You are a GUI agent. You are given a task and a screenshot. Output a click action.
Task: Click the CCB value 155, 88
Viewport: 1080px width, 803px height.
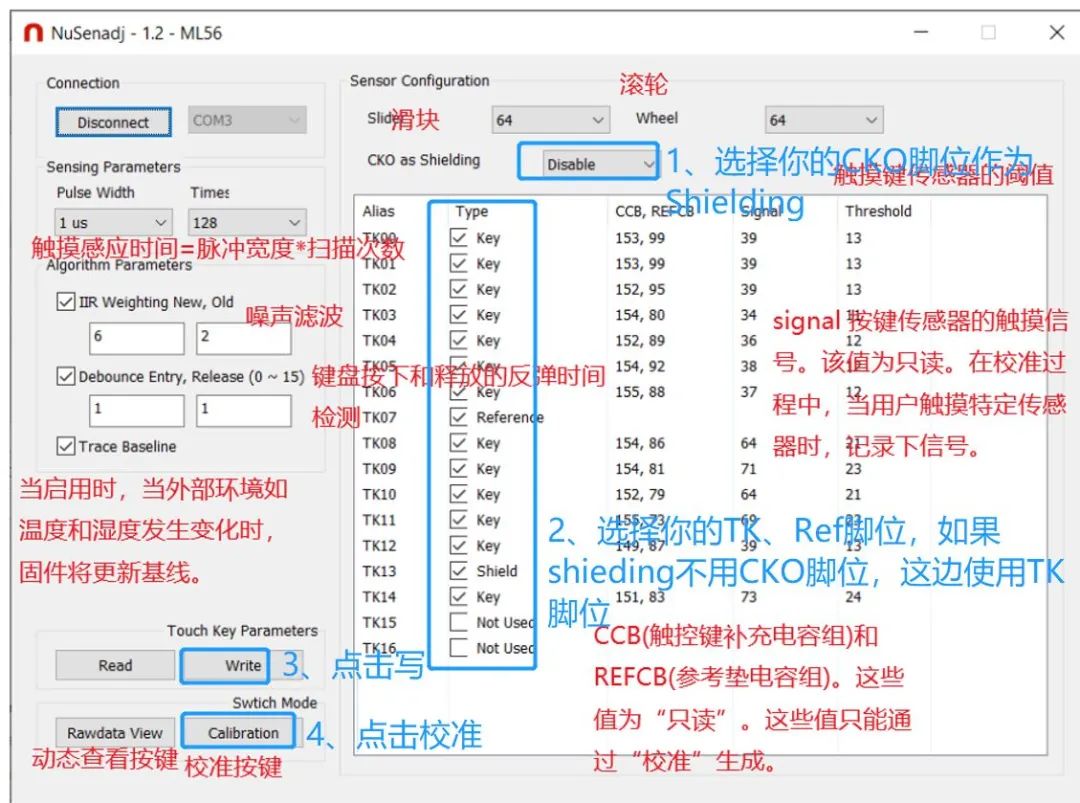(x=640, y=391)
